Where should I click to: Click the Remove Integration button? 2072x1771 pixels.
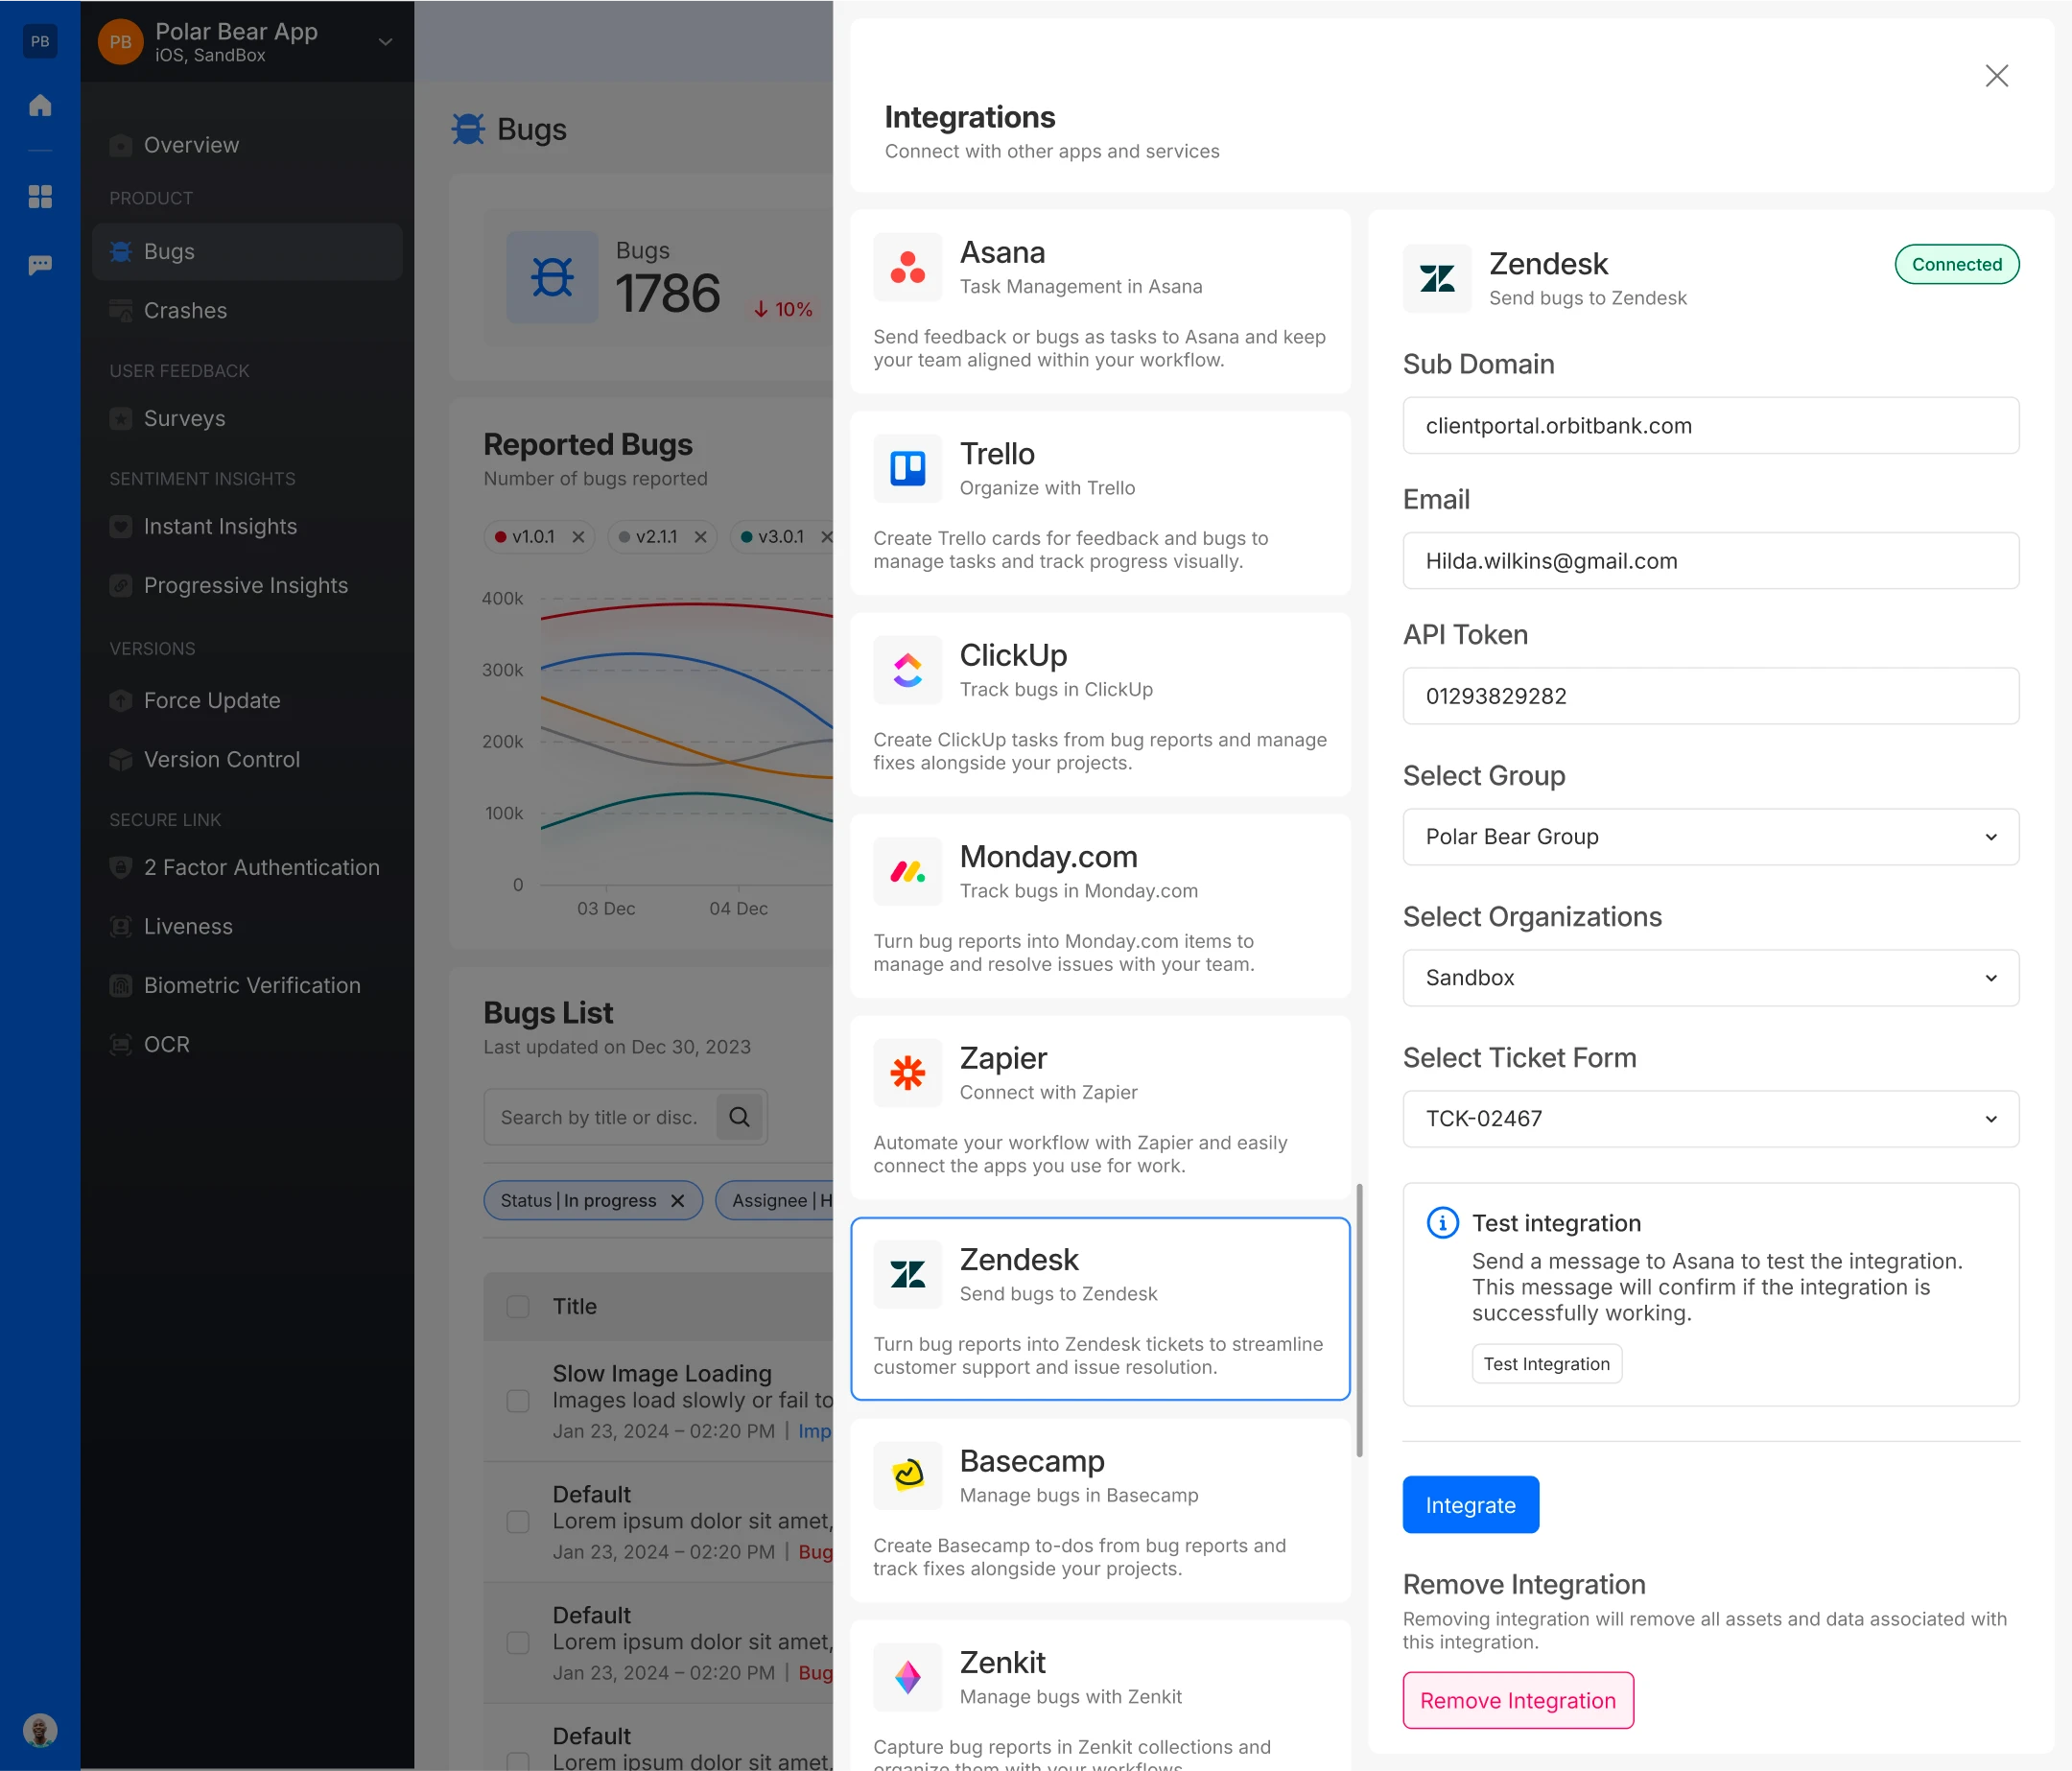click(1517, 1700)
